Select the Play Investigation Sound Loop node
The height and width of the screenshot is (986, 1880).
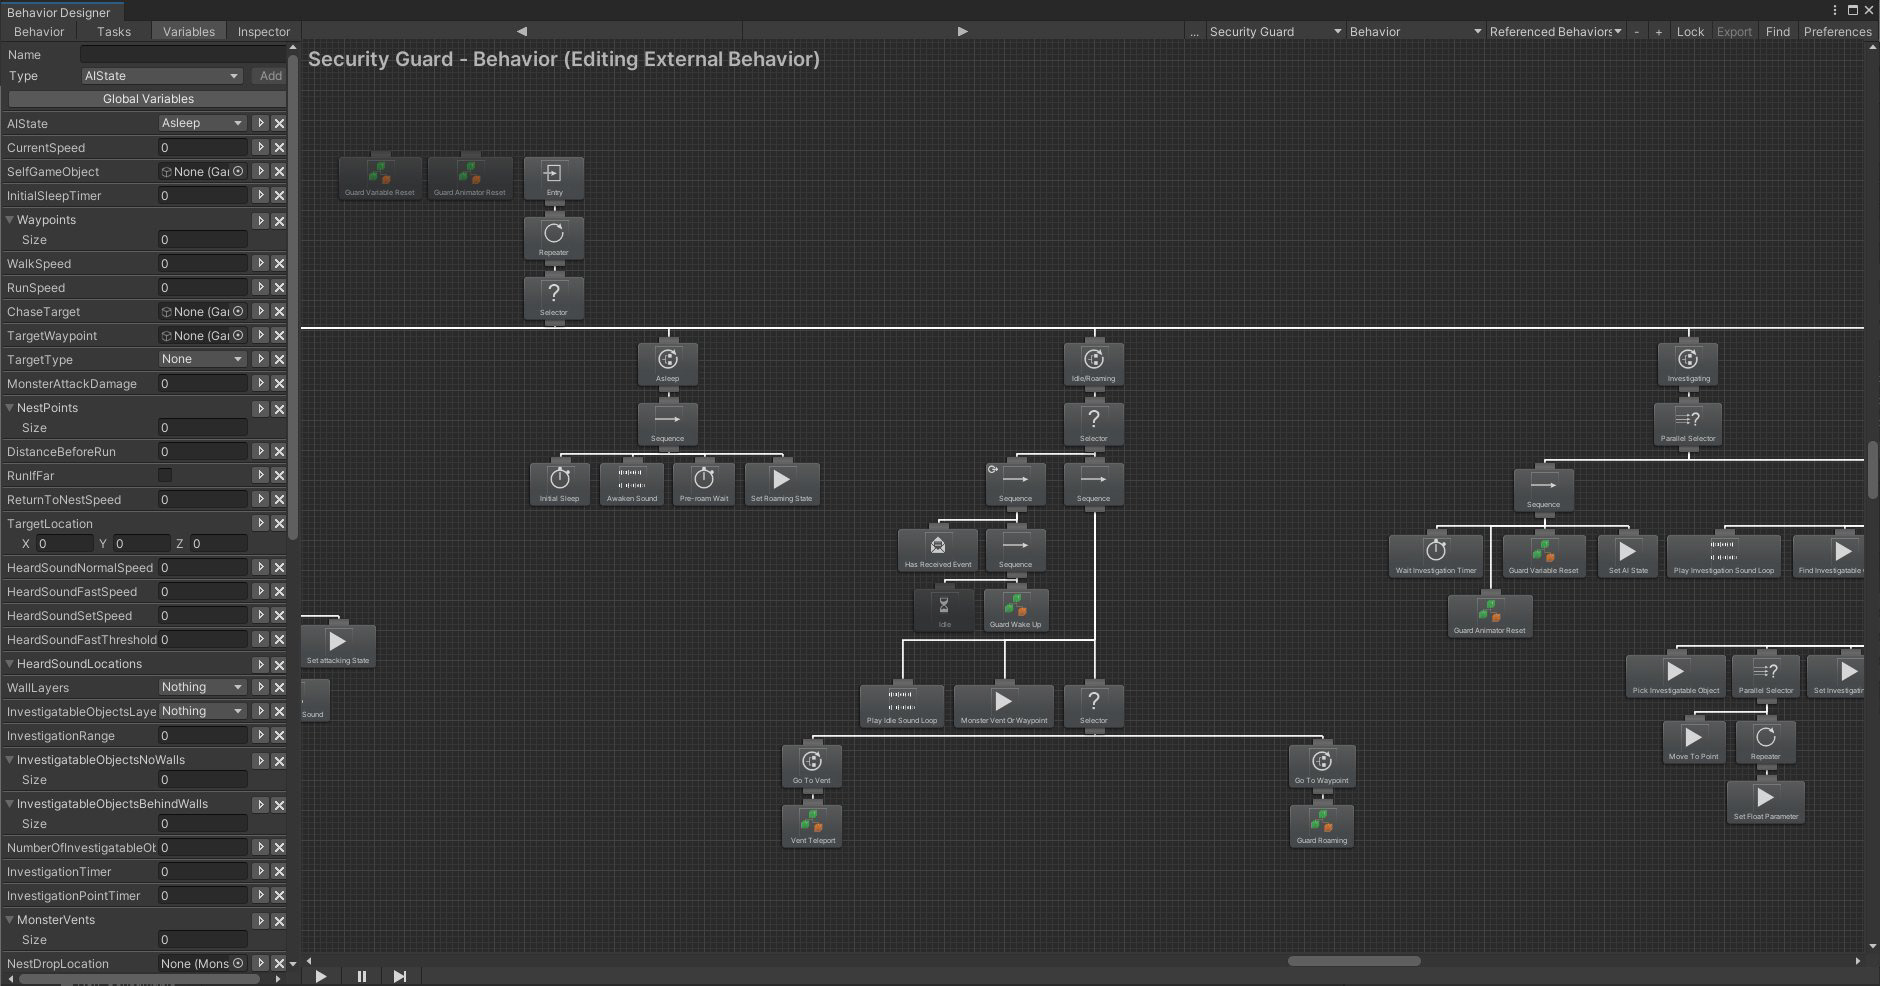pos(1724,556)
